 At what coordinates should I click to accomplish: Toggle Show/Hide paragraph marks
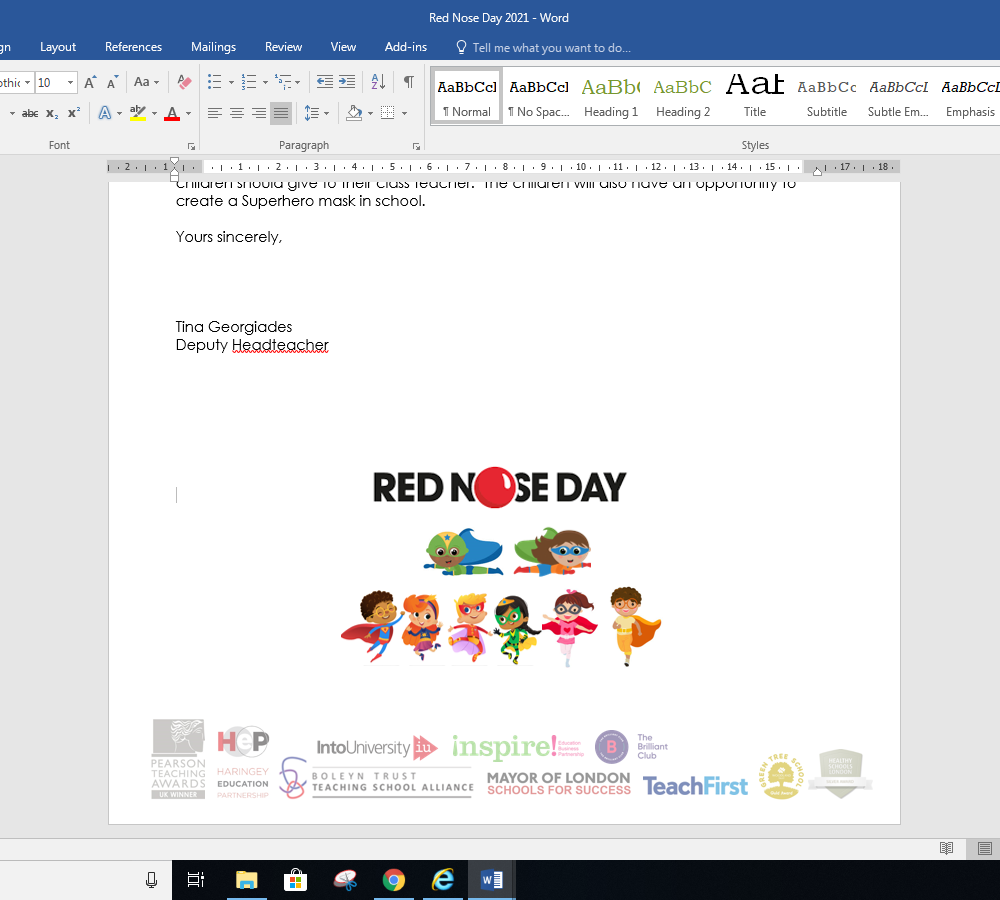(408, 82)
